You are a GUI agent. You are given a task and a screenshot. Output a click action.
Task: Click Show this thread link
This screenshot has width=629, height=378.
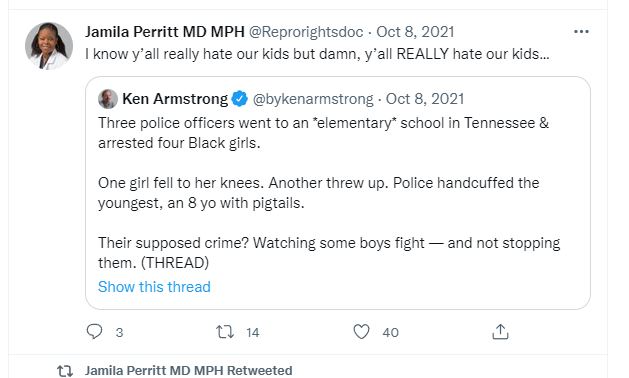click(x=154, y=287)
